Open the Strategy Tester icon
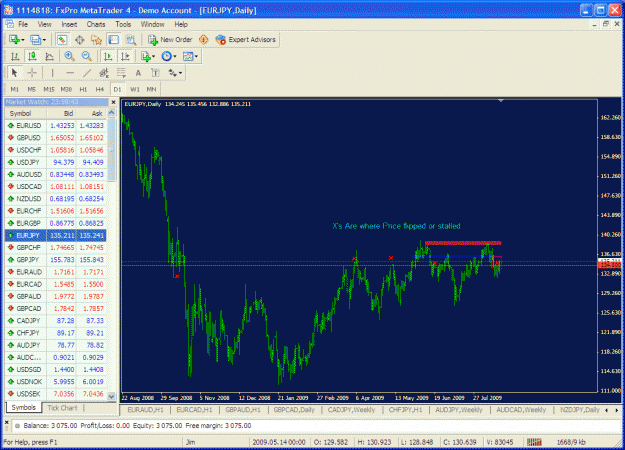The width and height of the screenshot is (625, 450). click(x=131, y=39)
